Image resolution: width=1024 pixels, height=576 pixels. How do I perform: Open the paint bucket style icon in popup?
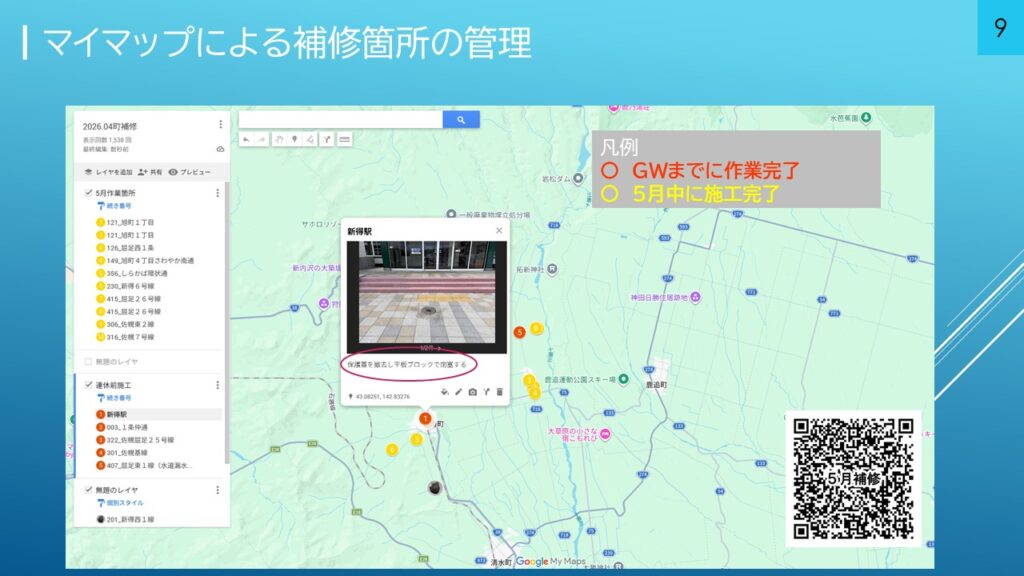coord(444,392)
